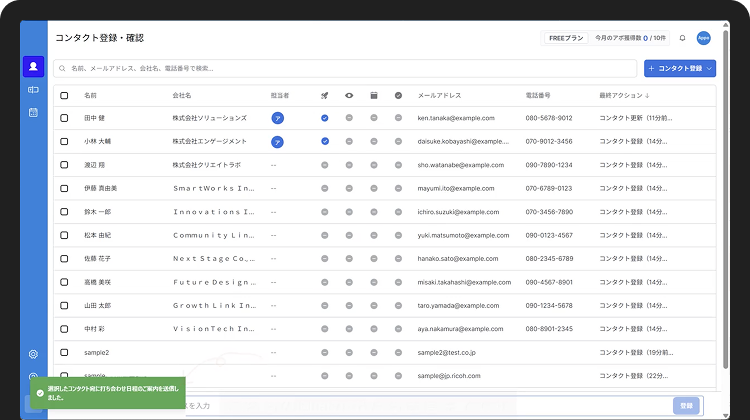
Task: Click the eye column header icon
Action: 349,95
